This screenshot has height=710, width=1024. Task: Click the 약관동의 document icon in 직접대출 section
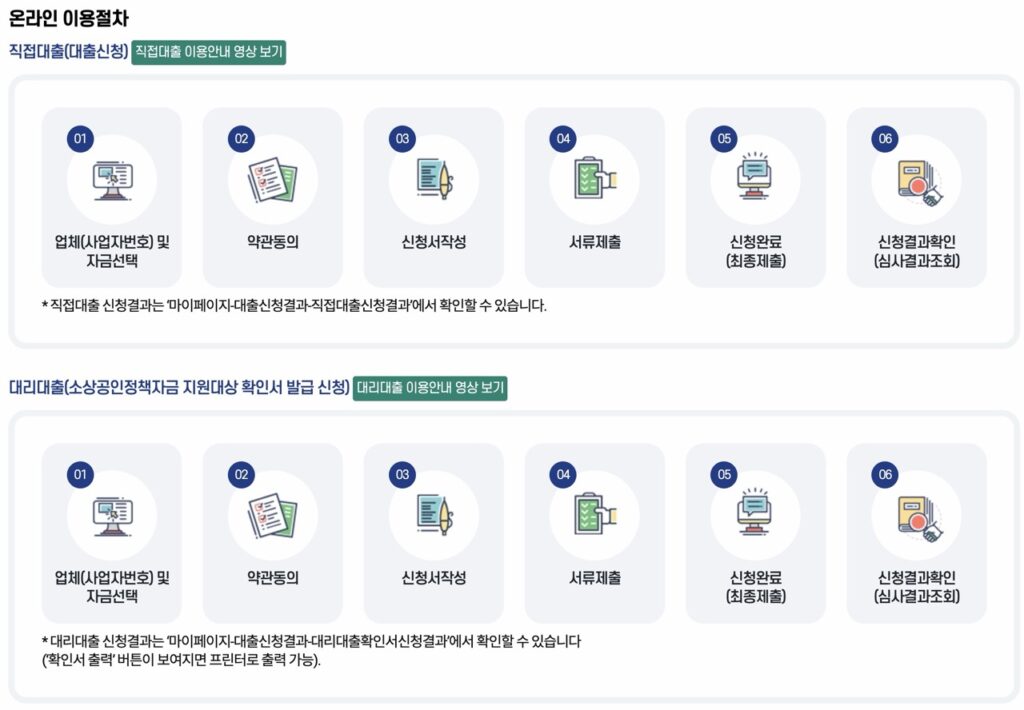point(272,180)
